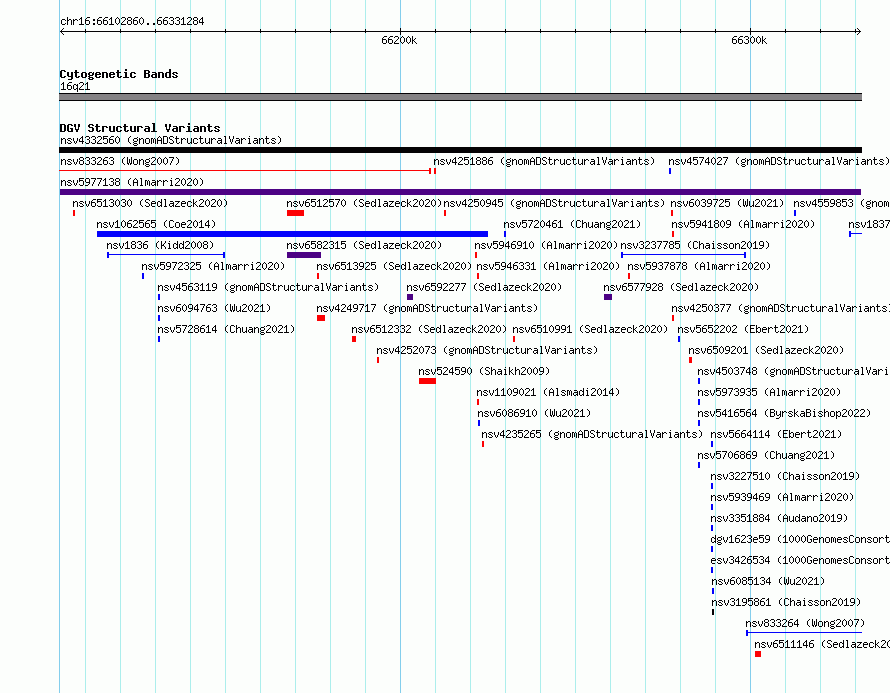Click the red nsv524590 variant block
The image size is (890, 693).
pos(427,381)
